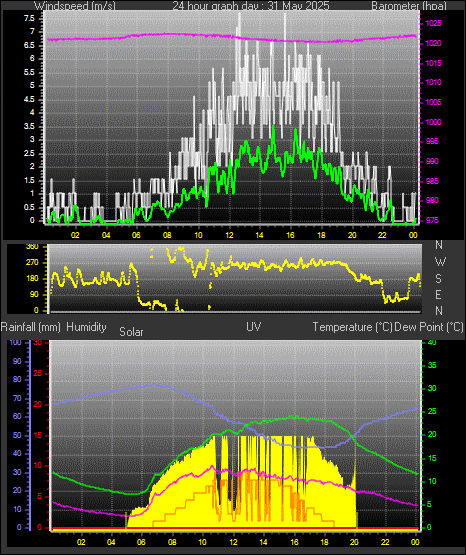
Task: Click hour "06" below the temperature chart
Action: pos(141,542)
